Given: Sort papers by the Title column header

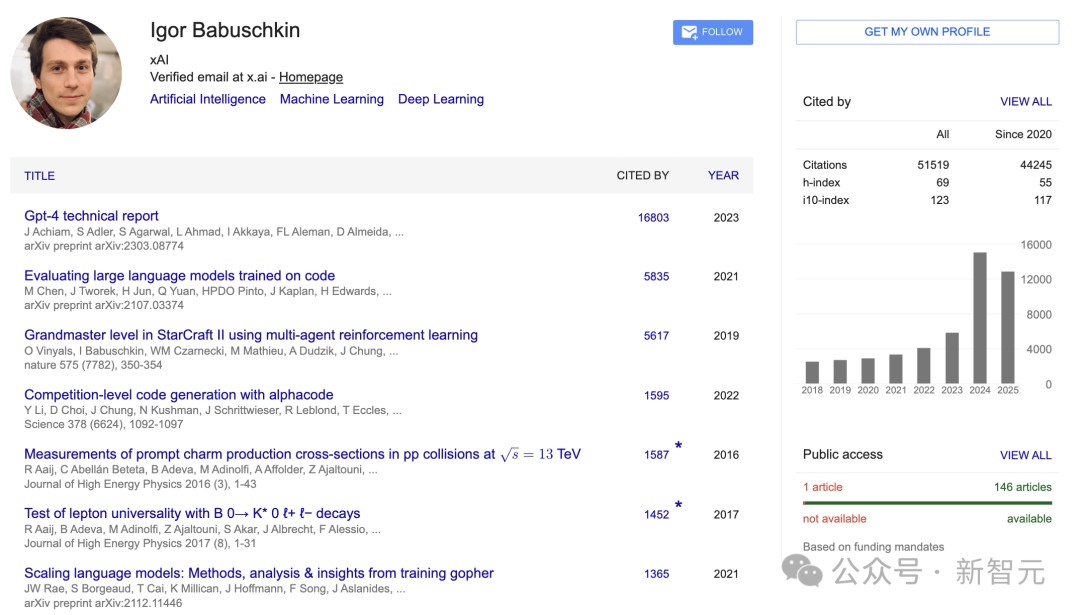Looking at the screenshot, I should 39,176.
